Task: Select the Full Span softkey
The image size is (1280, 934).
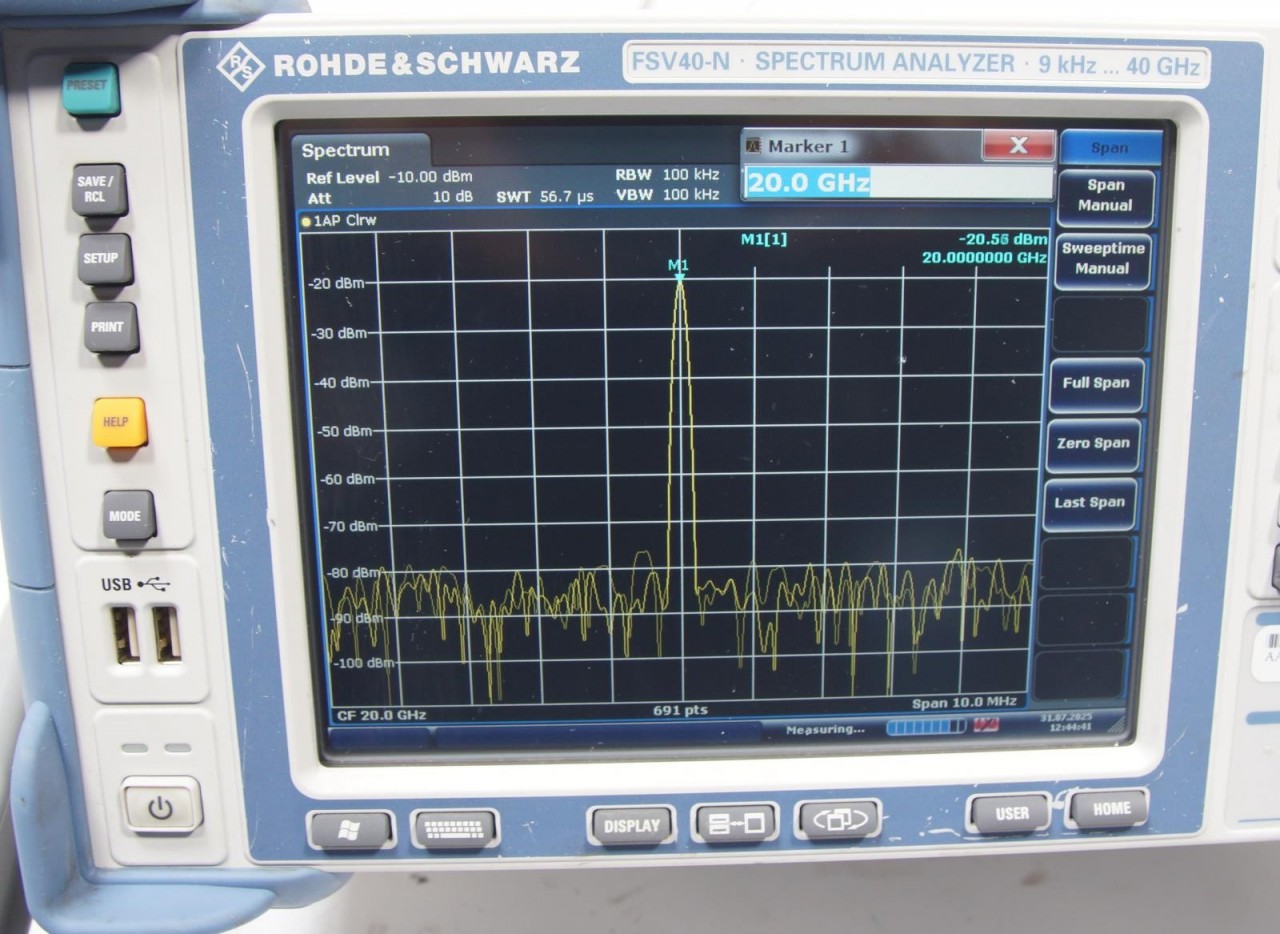Action: coord(1096,383)
